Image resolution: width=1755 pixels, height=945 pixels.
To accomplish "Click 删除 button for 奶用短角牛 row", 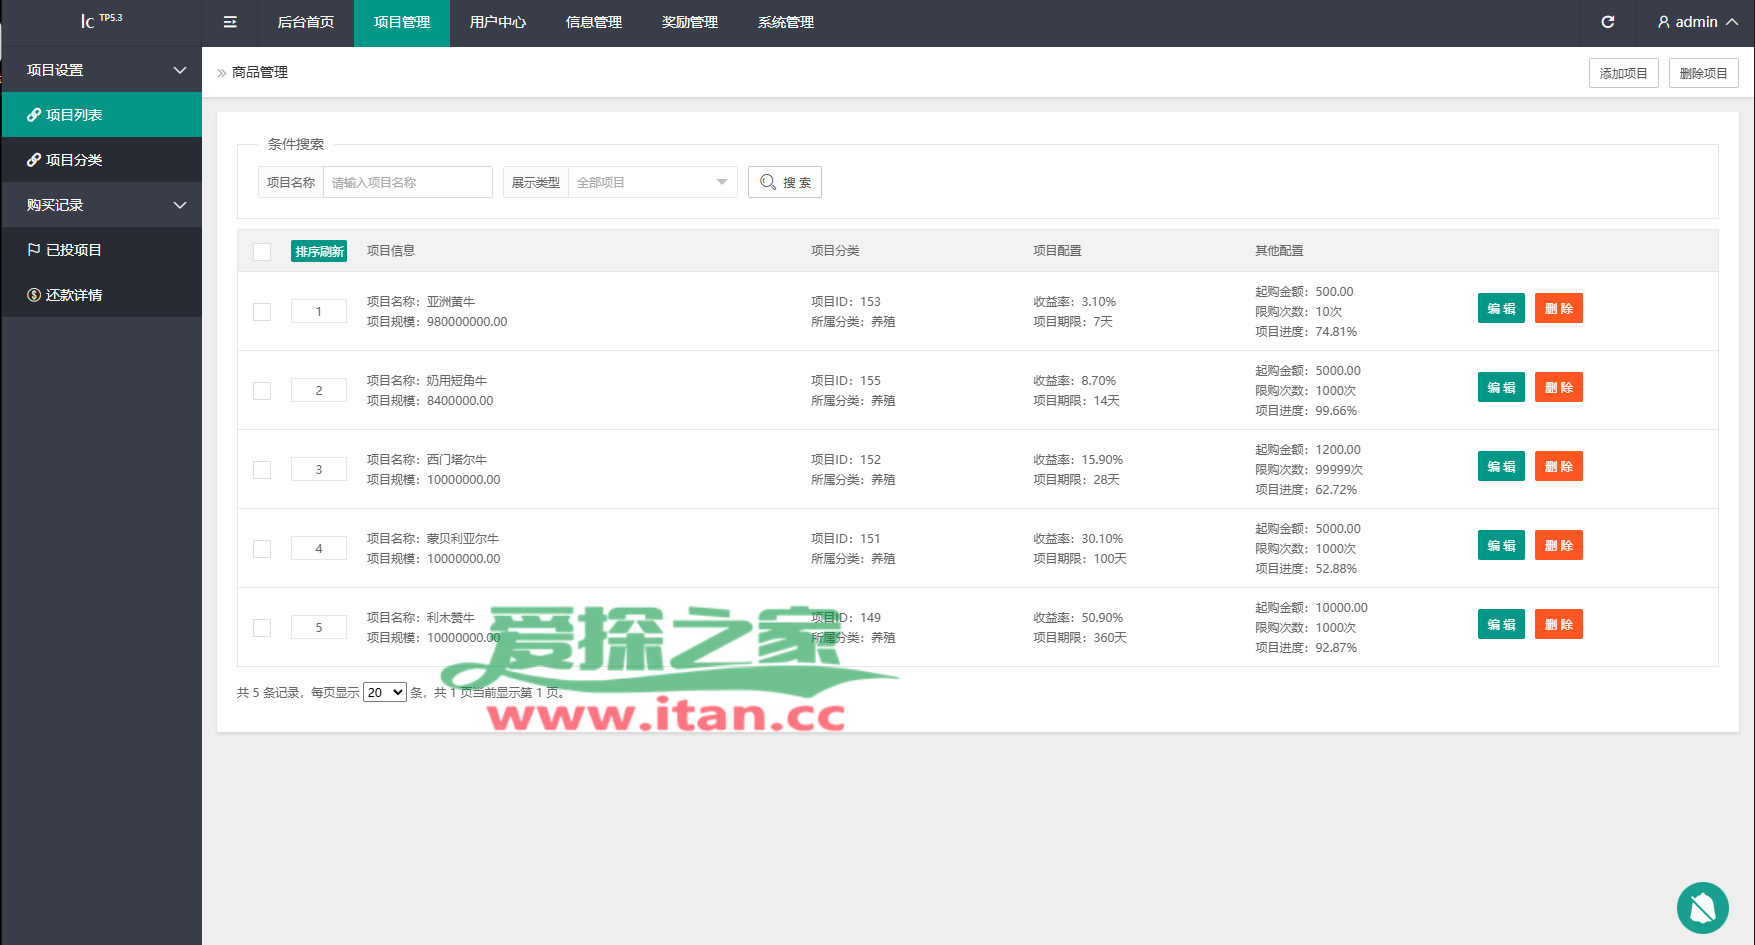I will point(1558,388).
